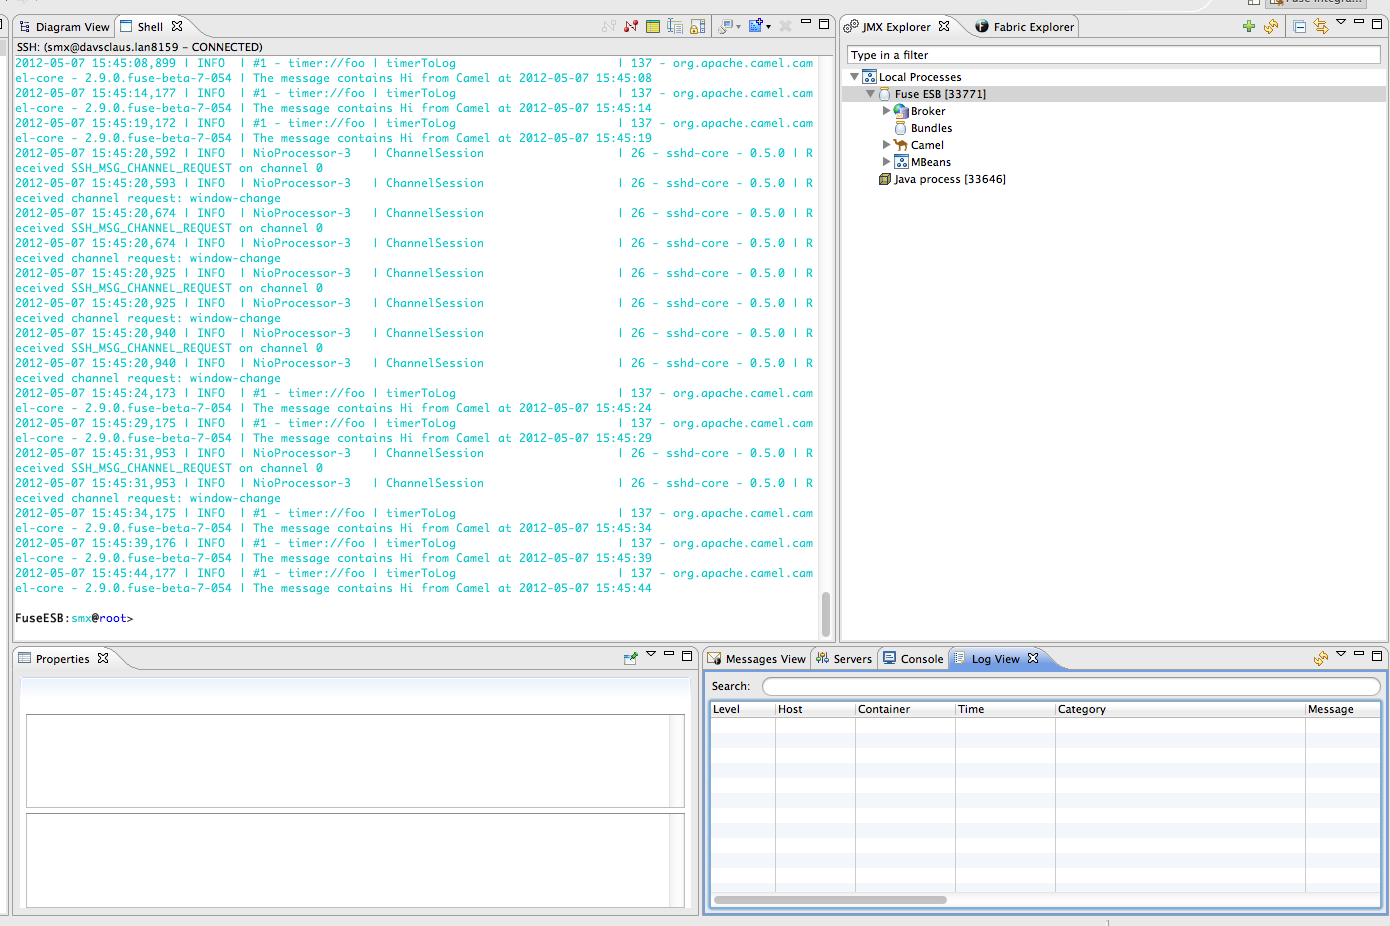Image resolution: width=1390 pixels, height=926 pixels.
Task: Toggle link with editor in JMX Explorer
Action: click(1321, 27)
